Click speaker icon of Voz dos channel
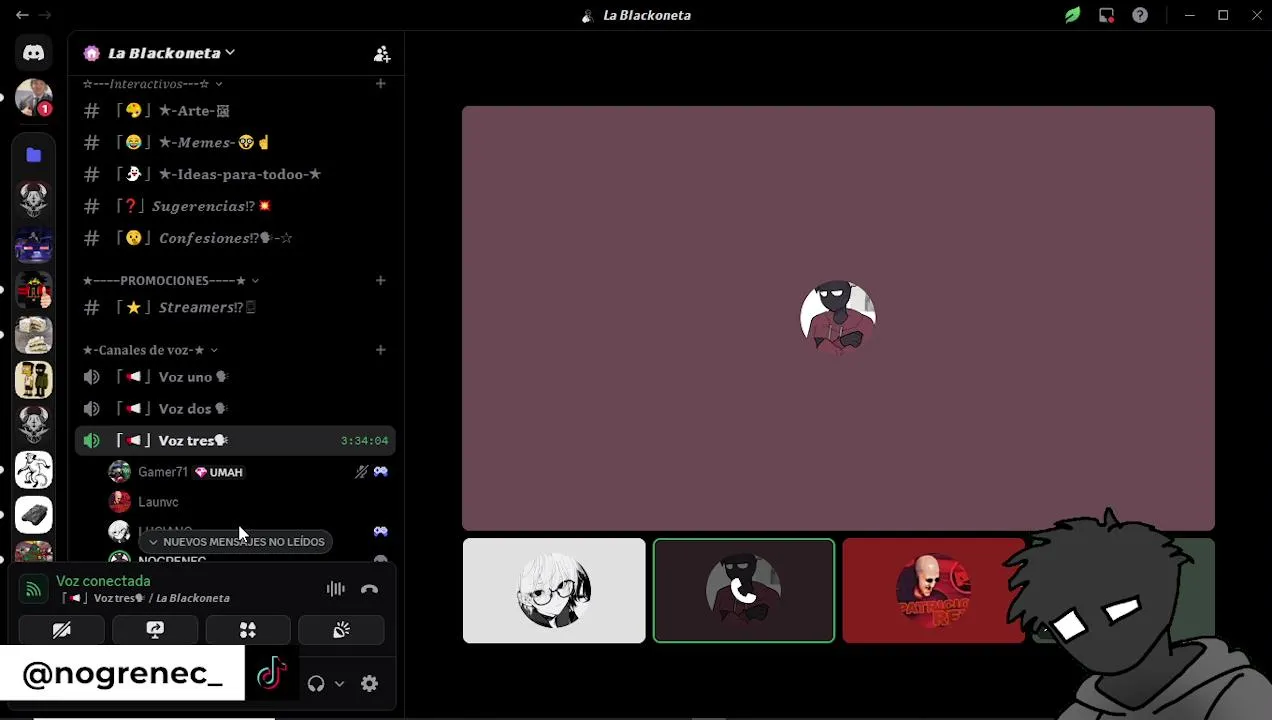This screenshot has width=1272, height=720. click(x=92, y=409)
